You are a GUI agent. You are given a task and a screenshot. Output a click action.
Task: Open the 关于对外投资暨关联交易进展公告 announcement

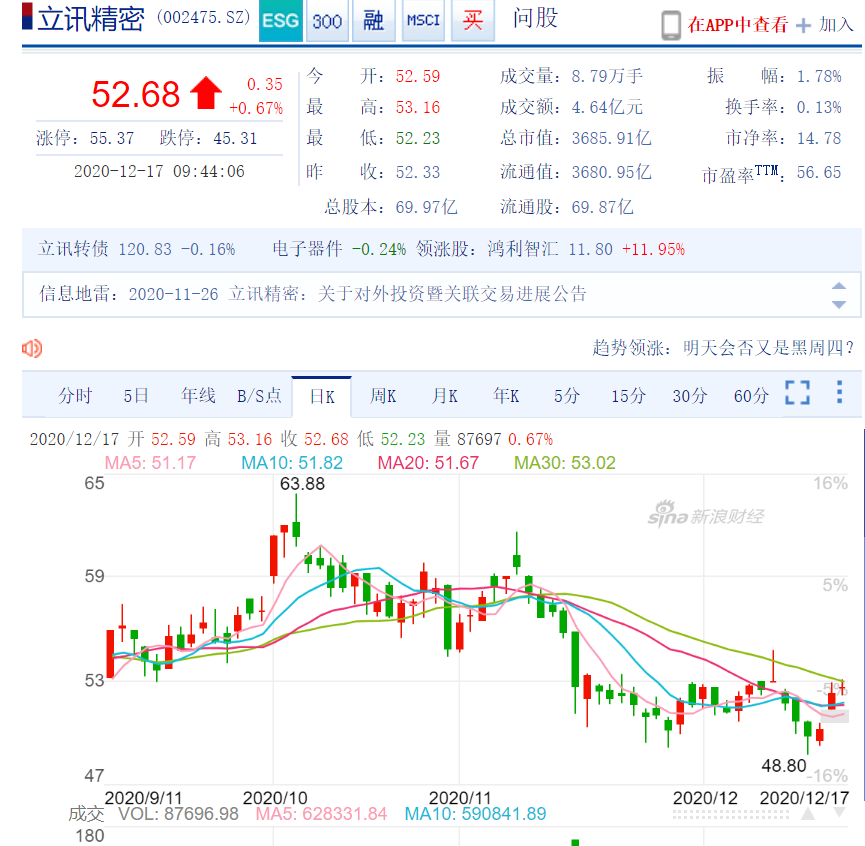click(x=452, y=294)
